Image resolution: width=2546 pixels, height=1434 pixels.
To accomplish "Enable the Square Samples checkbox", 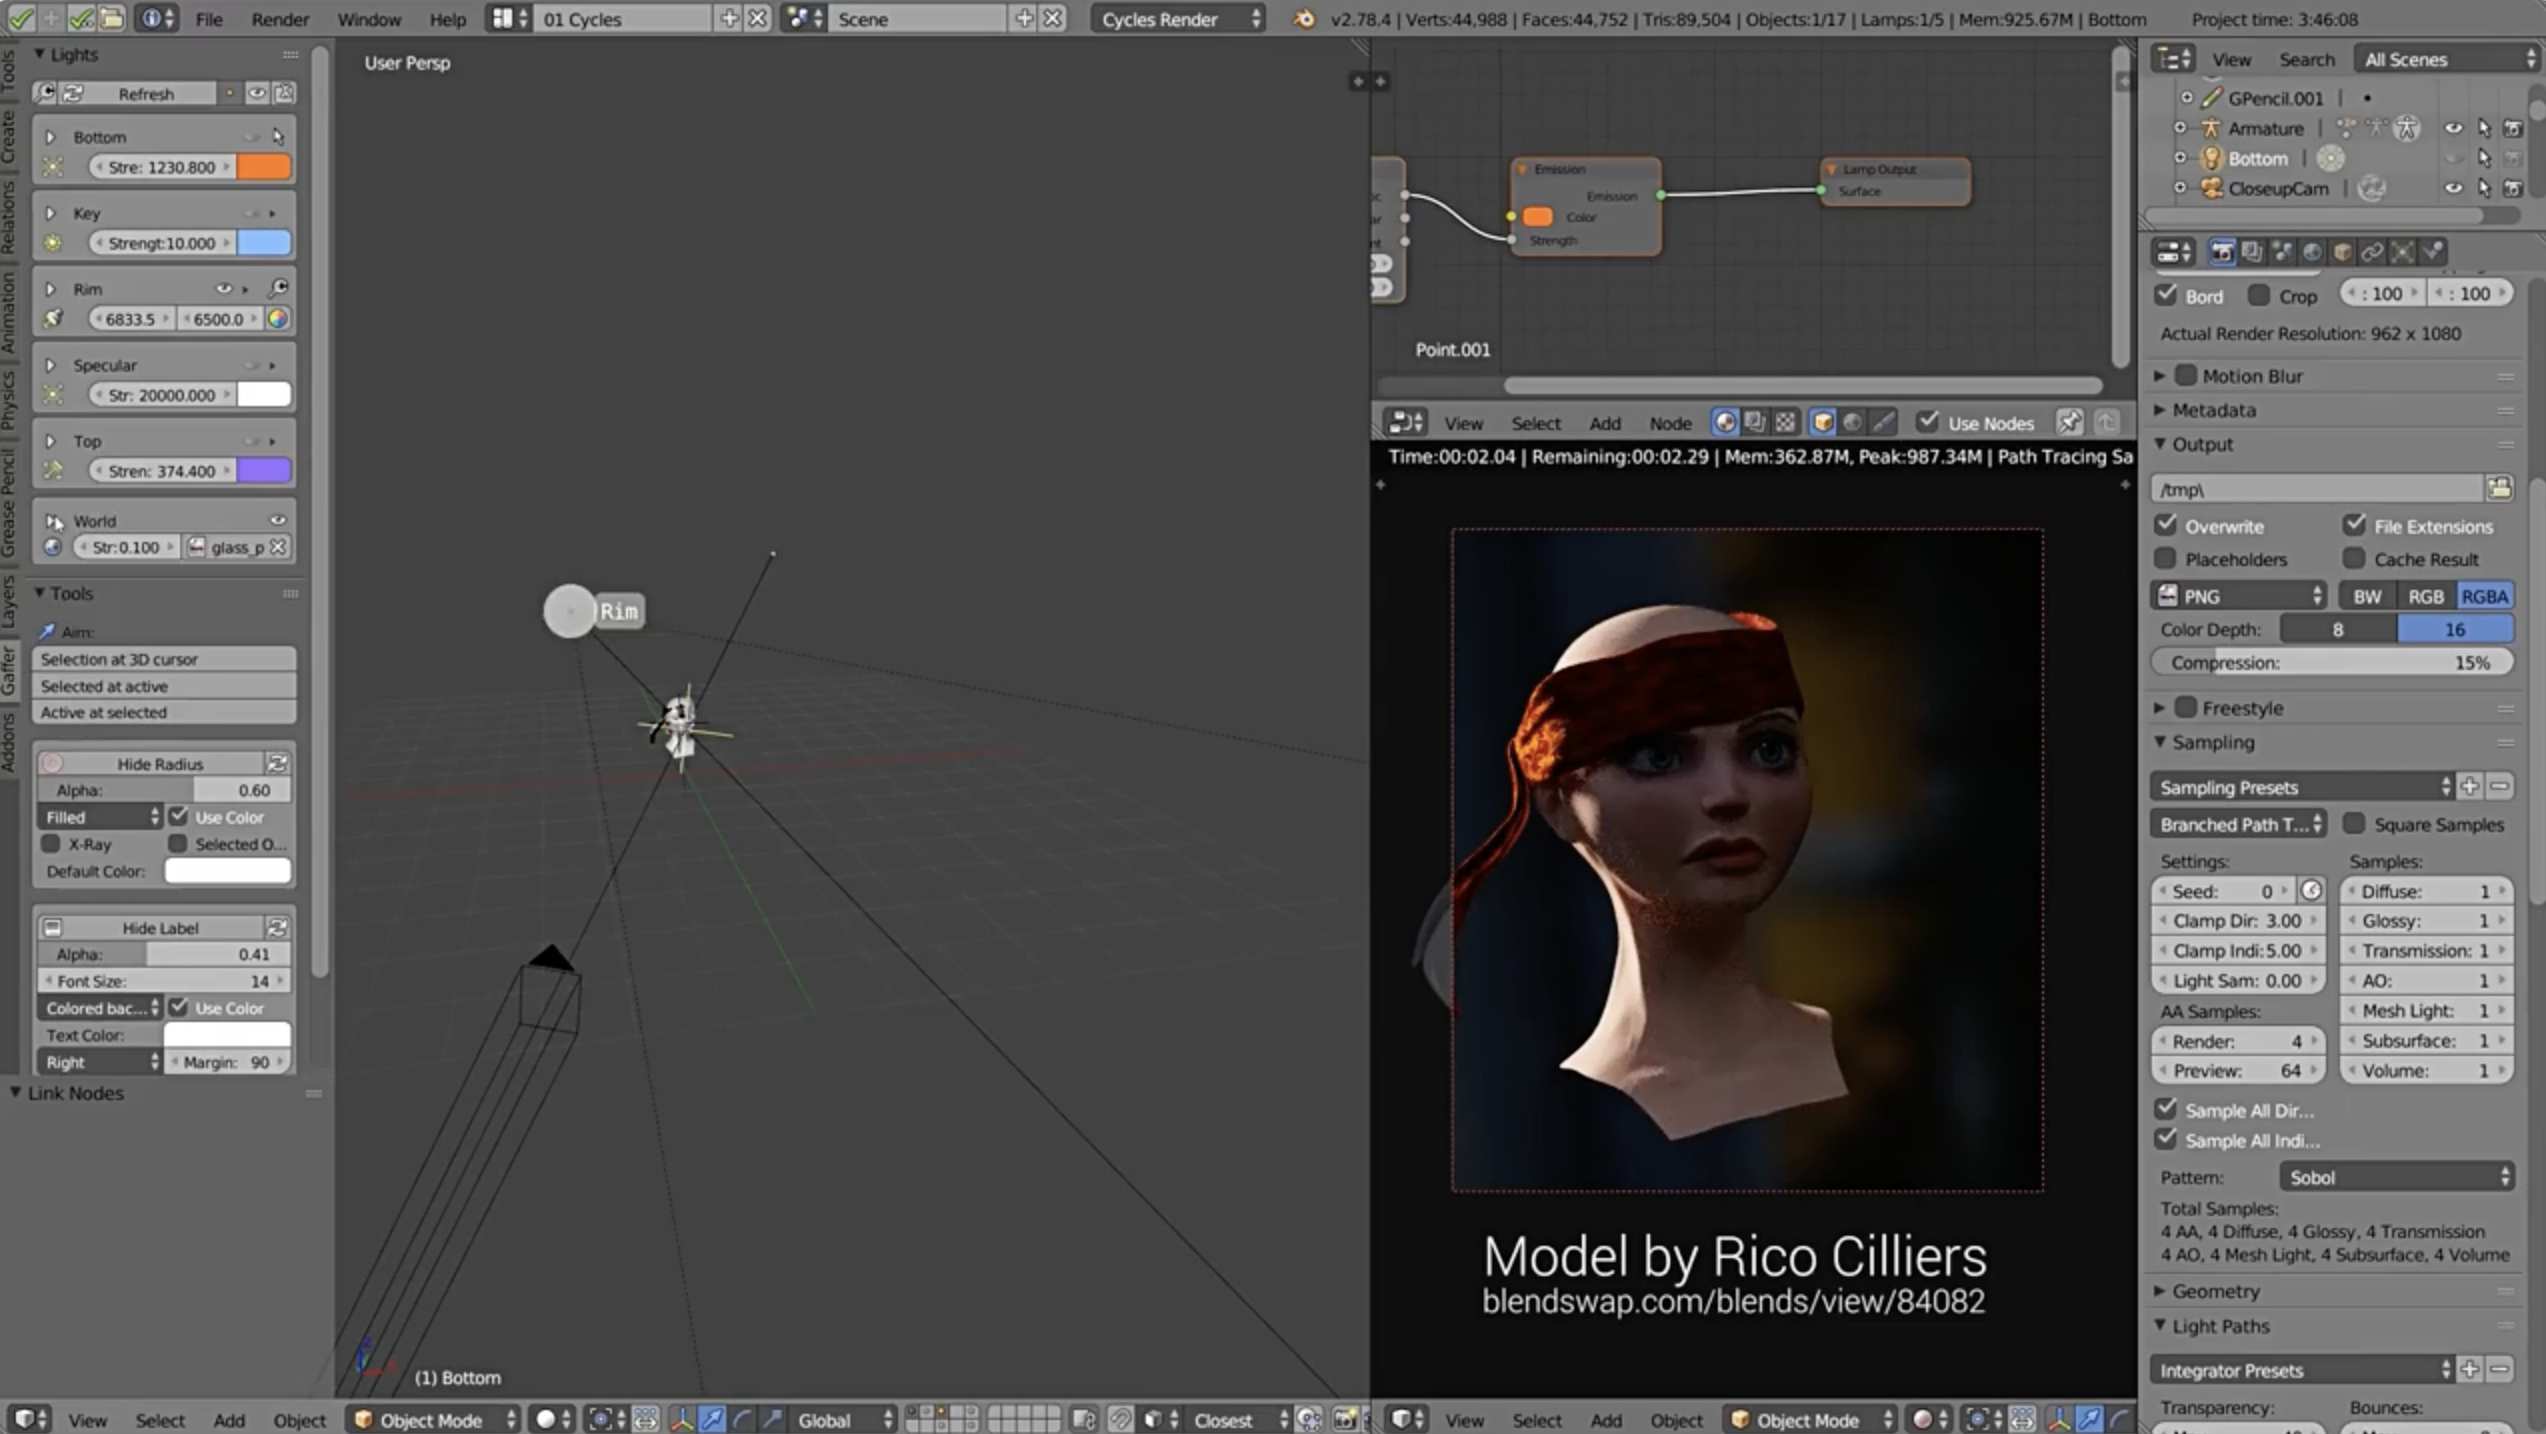I will (2354, 823).
